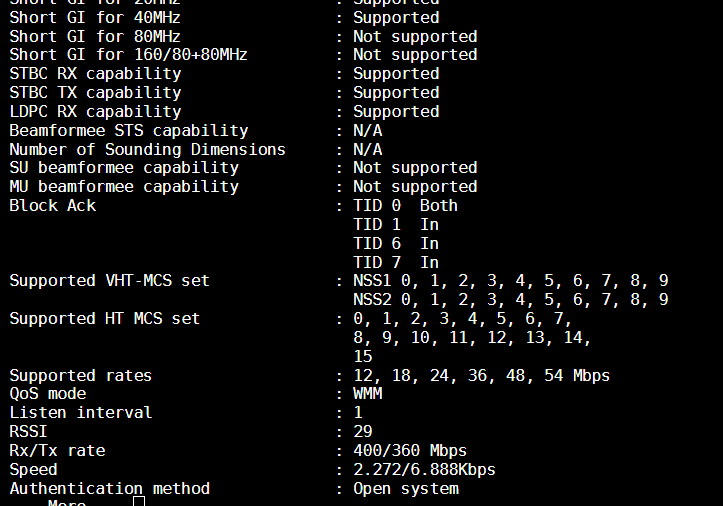Image resolution: width=723 pixels, height=506 pixels.
Task: Click the 'LDPC RX capability' label
Action: click(95, 111)
